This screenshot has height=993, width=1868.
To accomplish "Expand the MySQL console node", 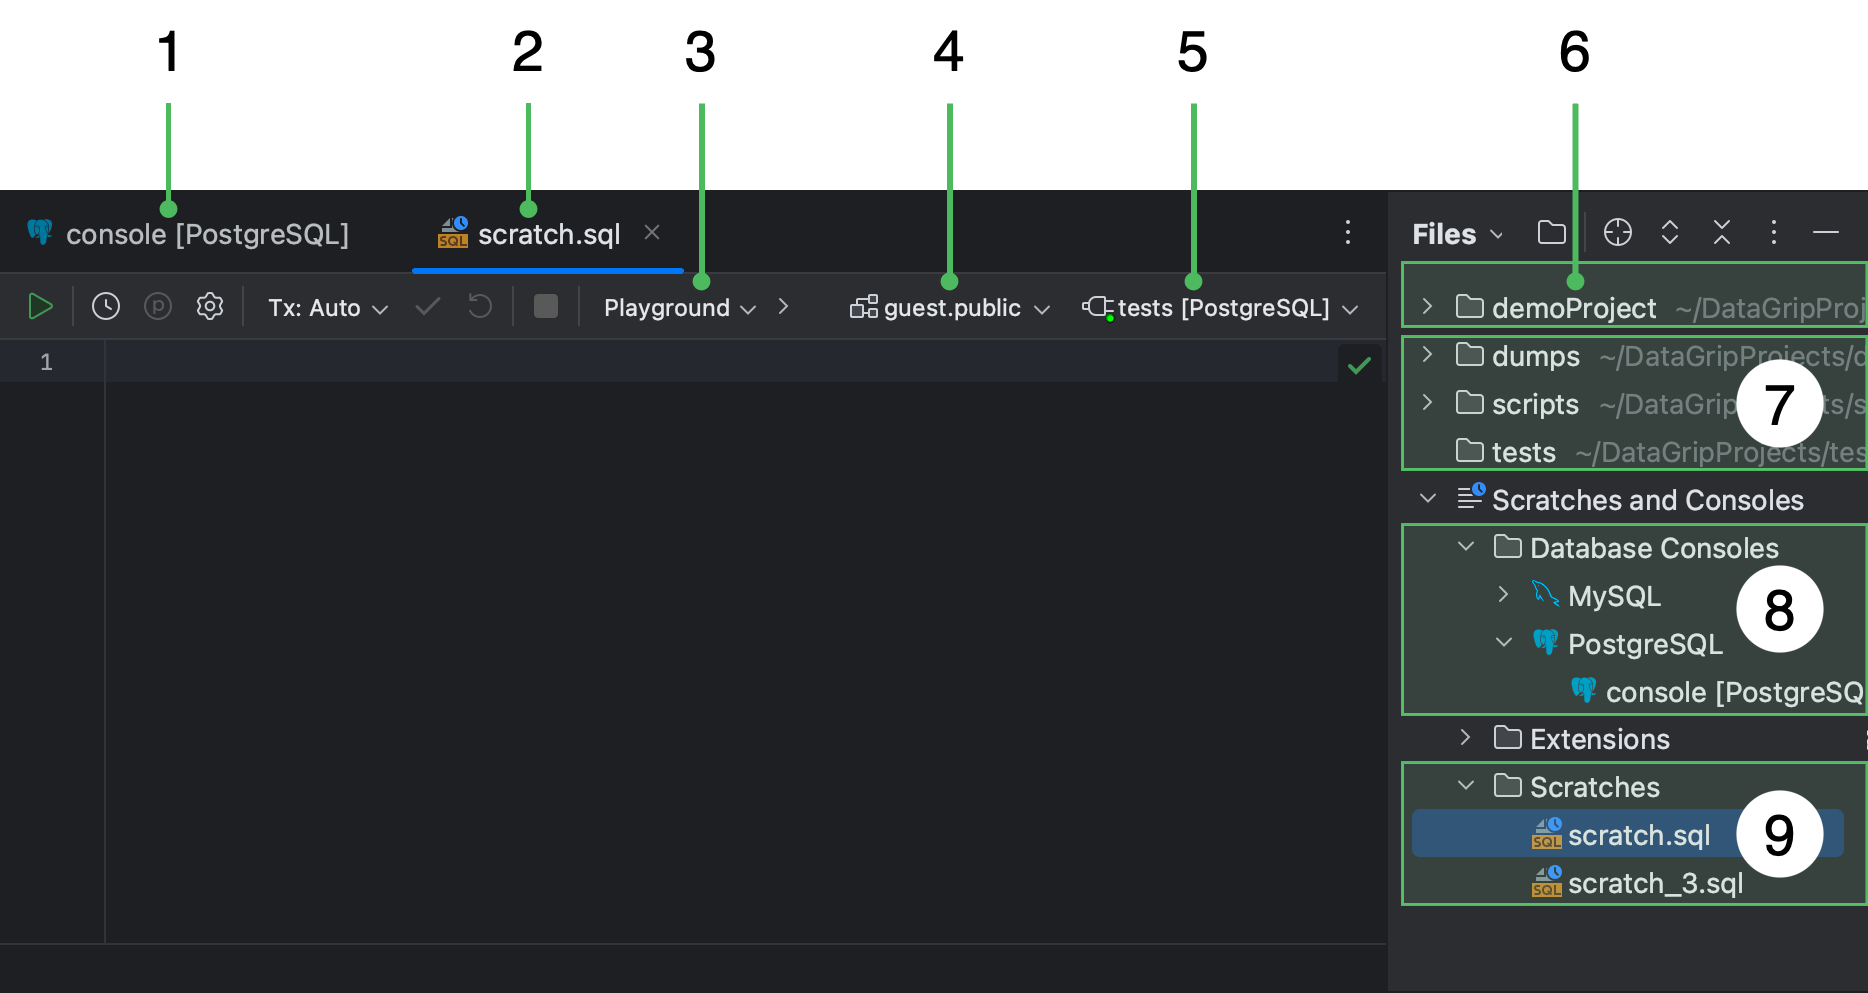I will [x=1503, y=594].
